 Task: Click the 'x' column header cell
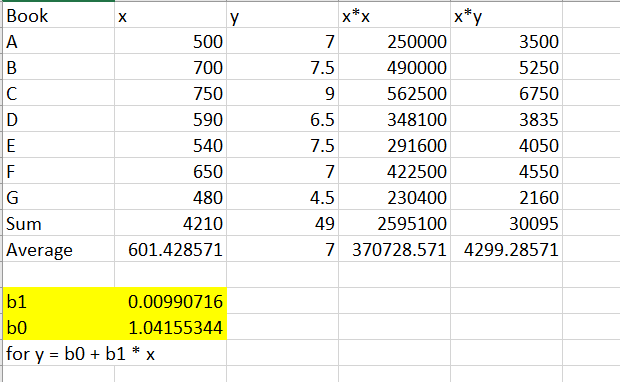(x=170, y=15)
